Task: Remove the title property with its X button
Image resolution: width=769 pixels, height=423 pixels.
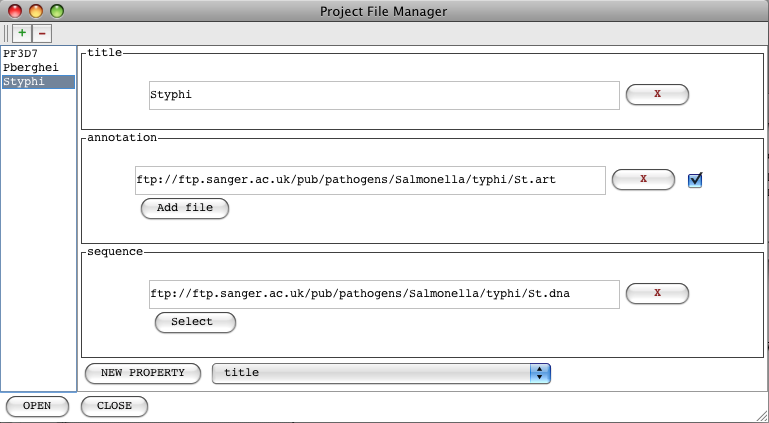Action: pyautogui.click(x=657, y=94)
